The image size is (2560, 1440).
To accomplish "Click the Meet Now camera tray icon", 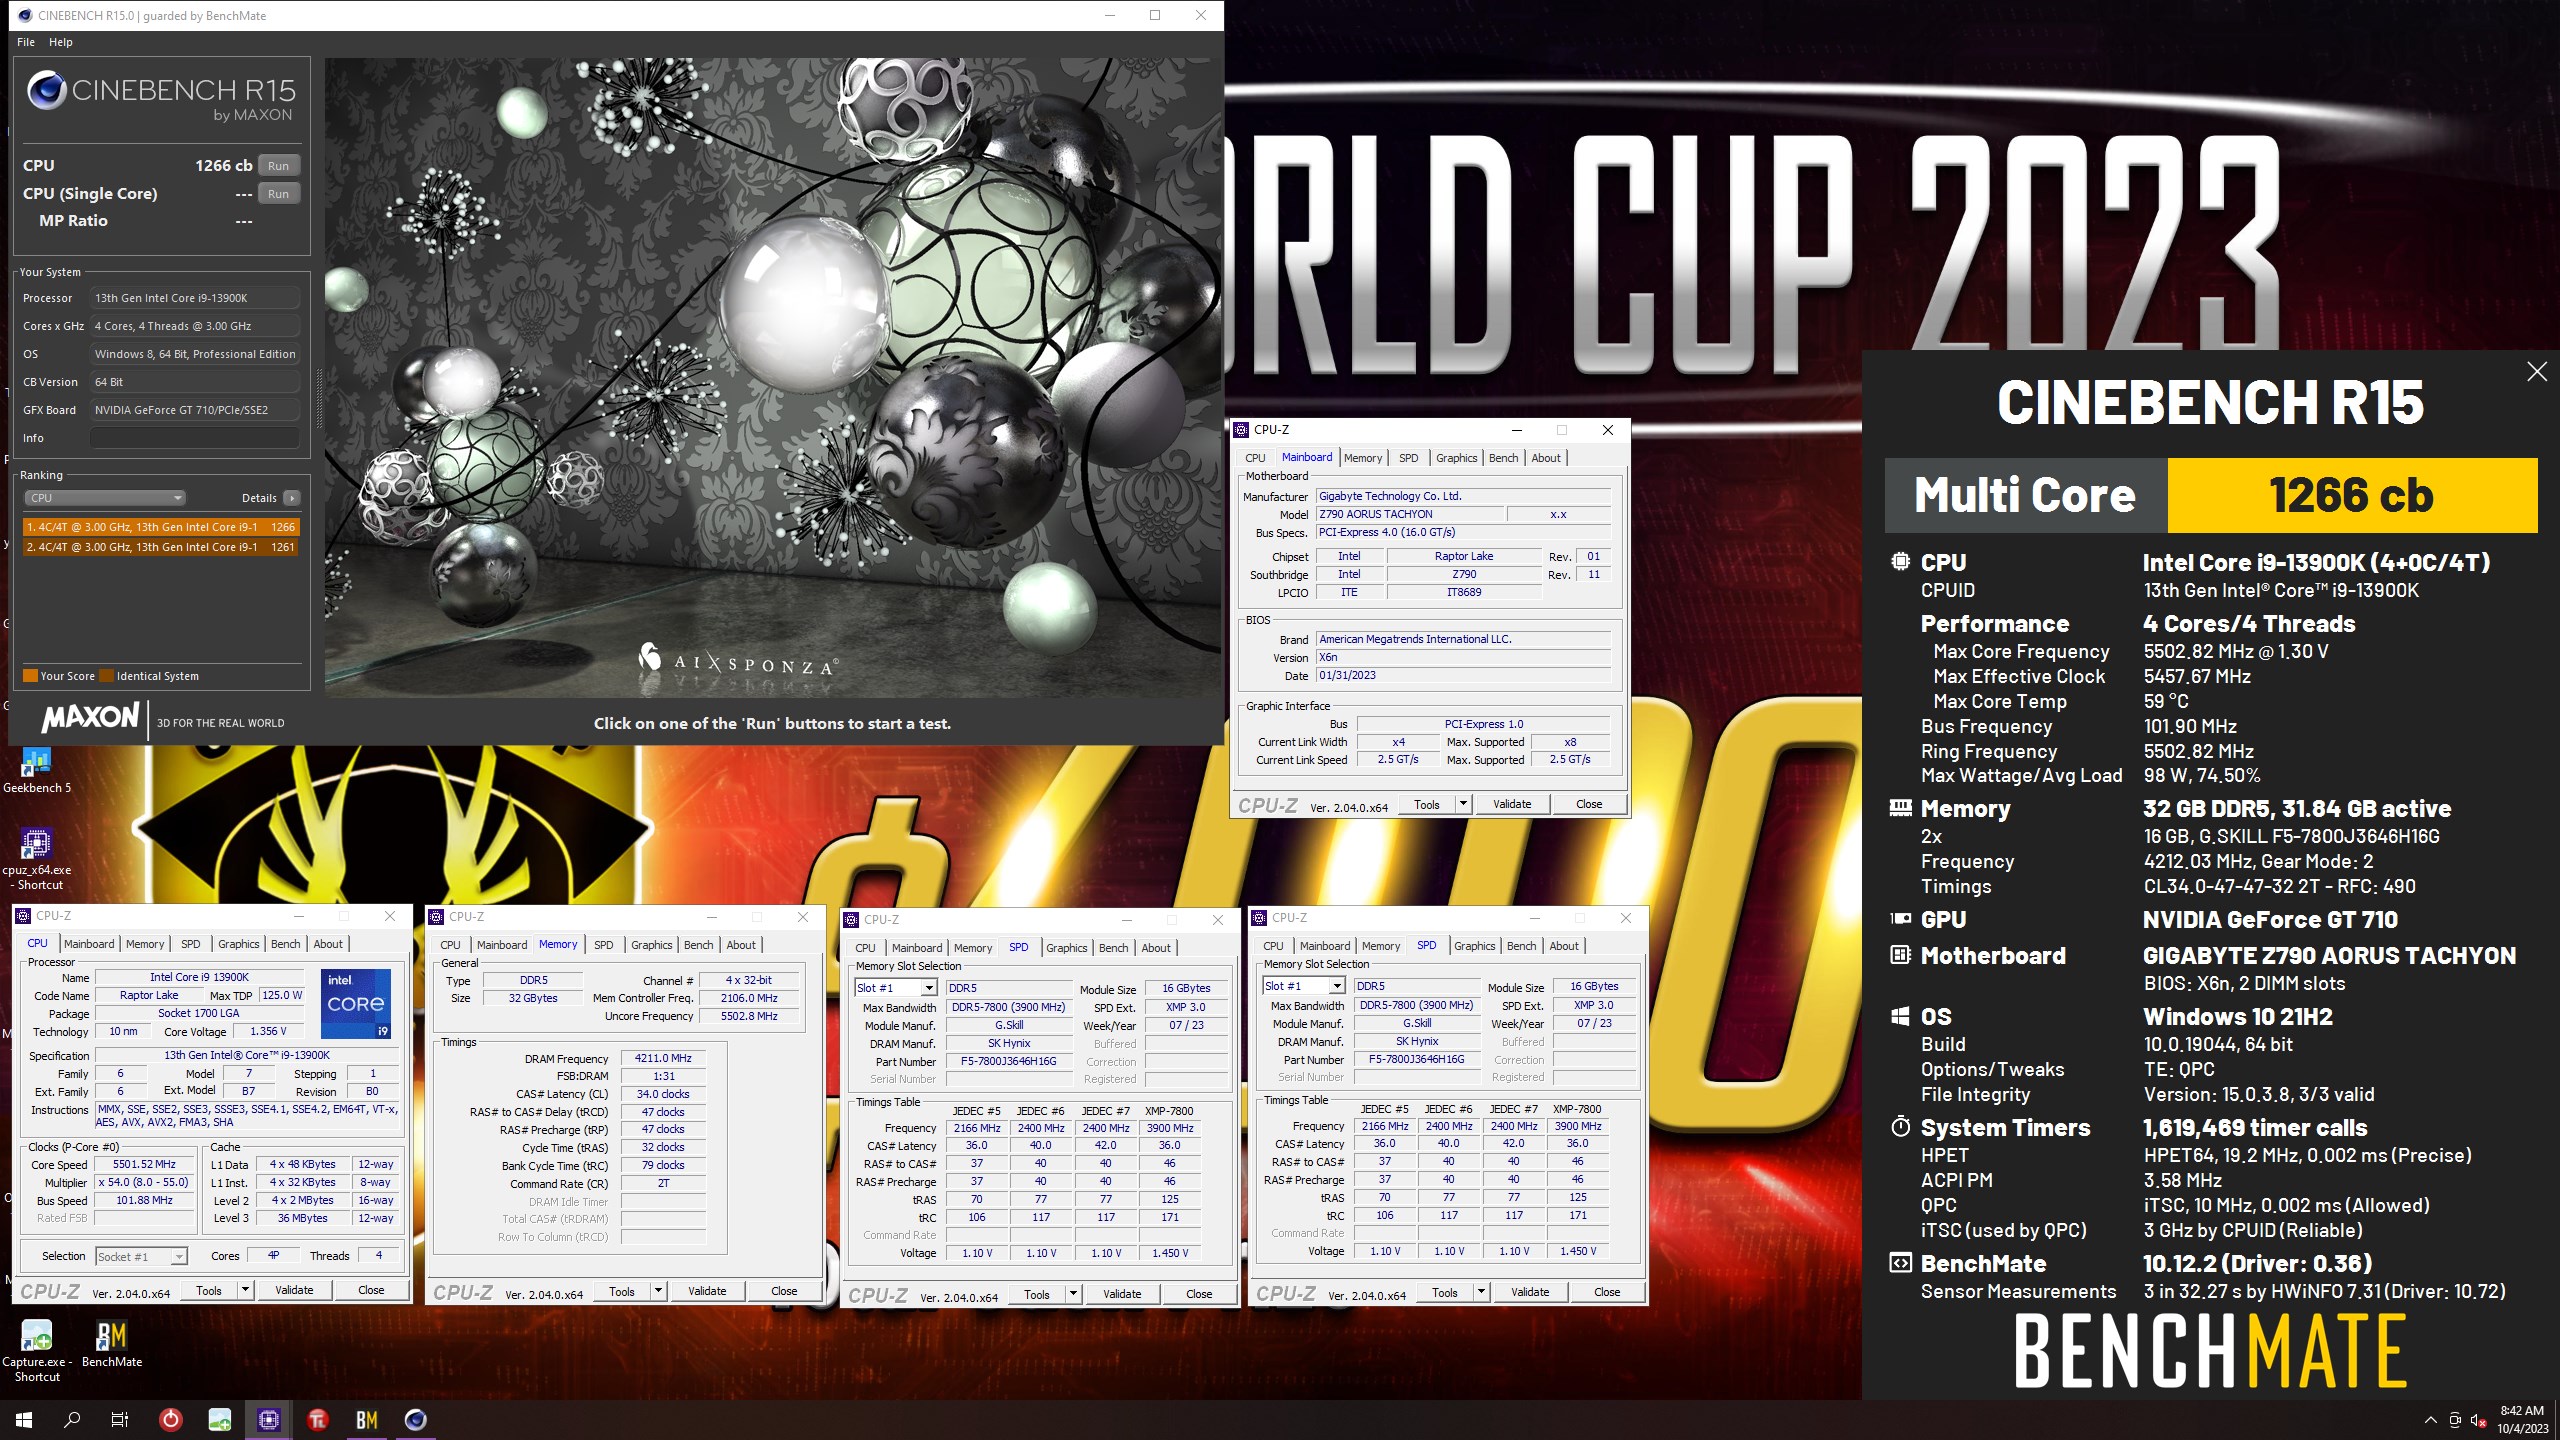I will pos(2455,1420).
